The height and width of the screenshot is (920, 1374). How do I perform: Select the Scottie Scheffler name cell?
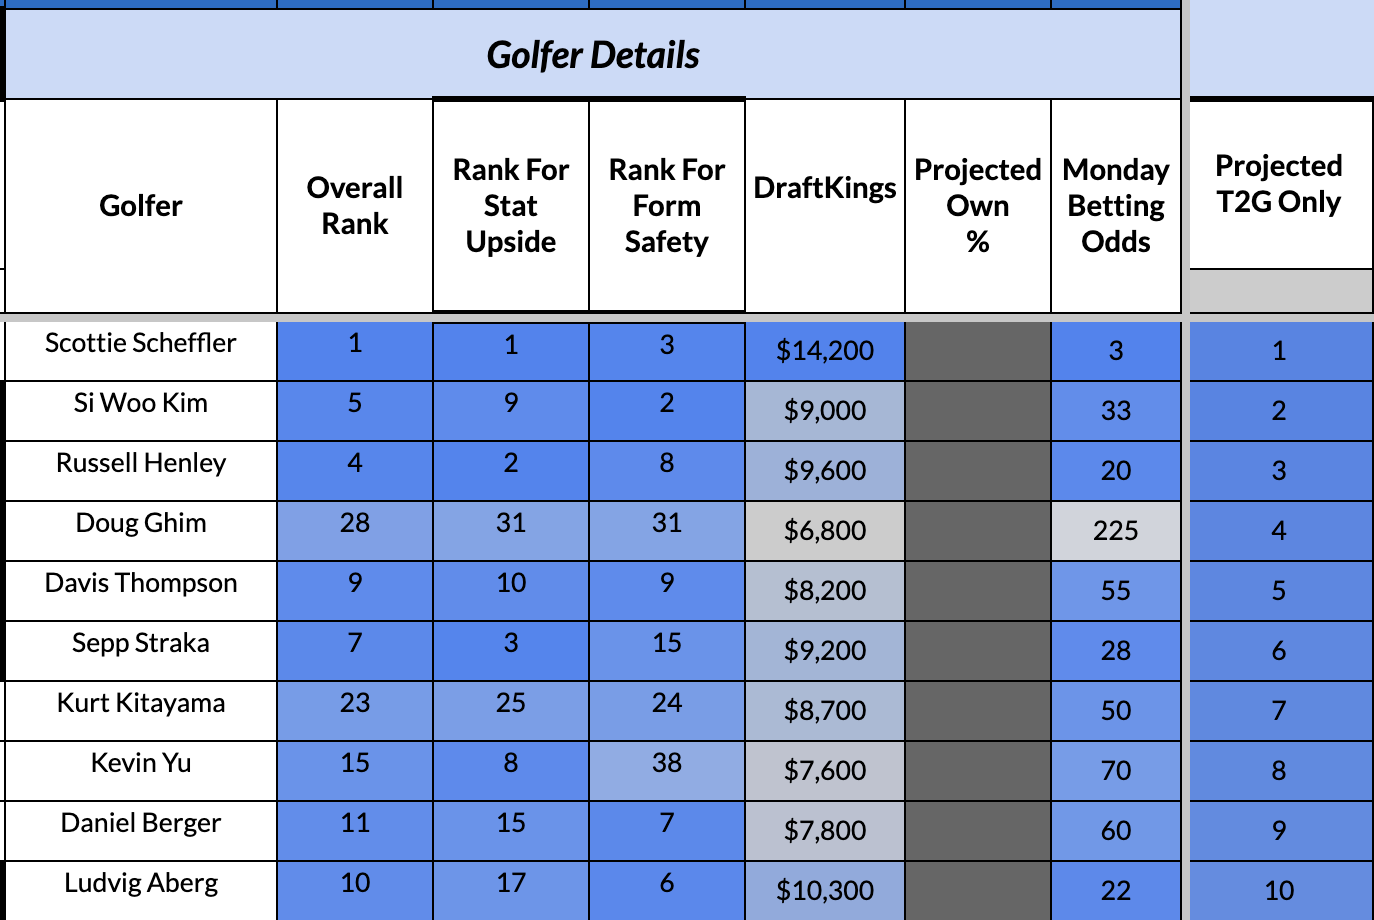(x=141, y=343)
